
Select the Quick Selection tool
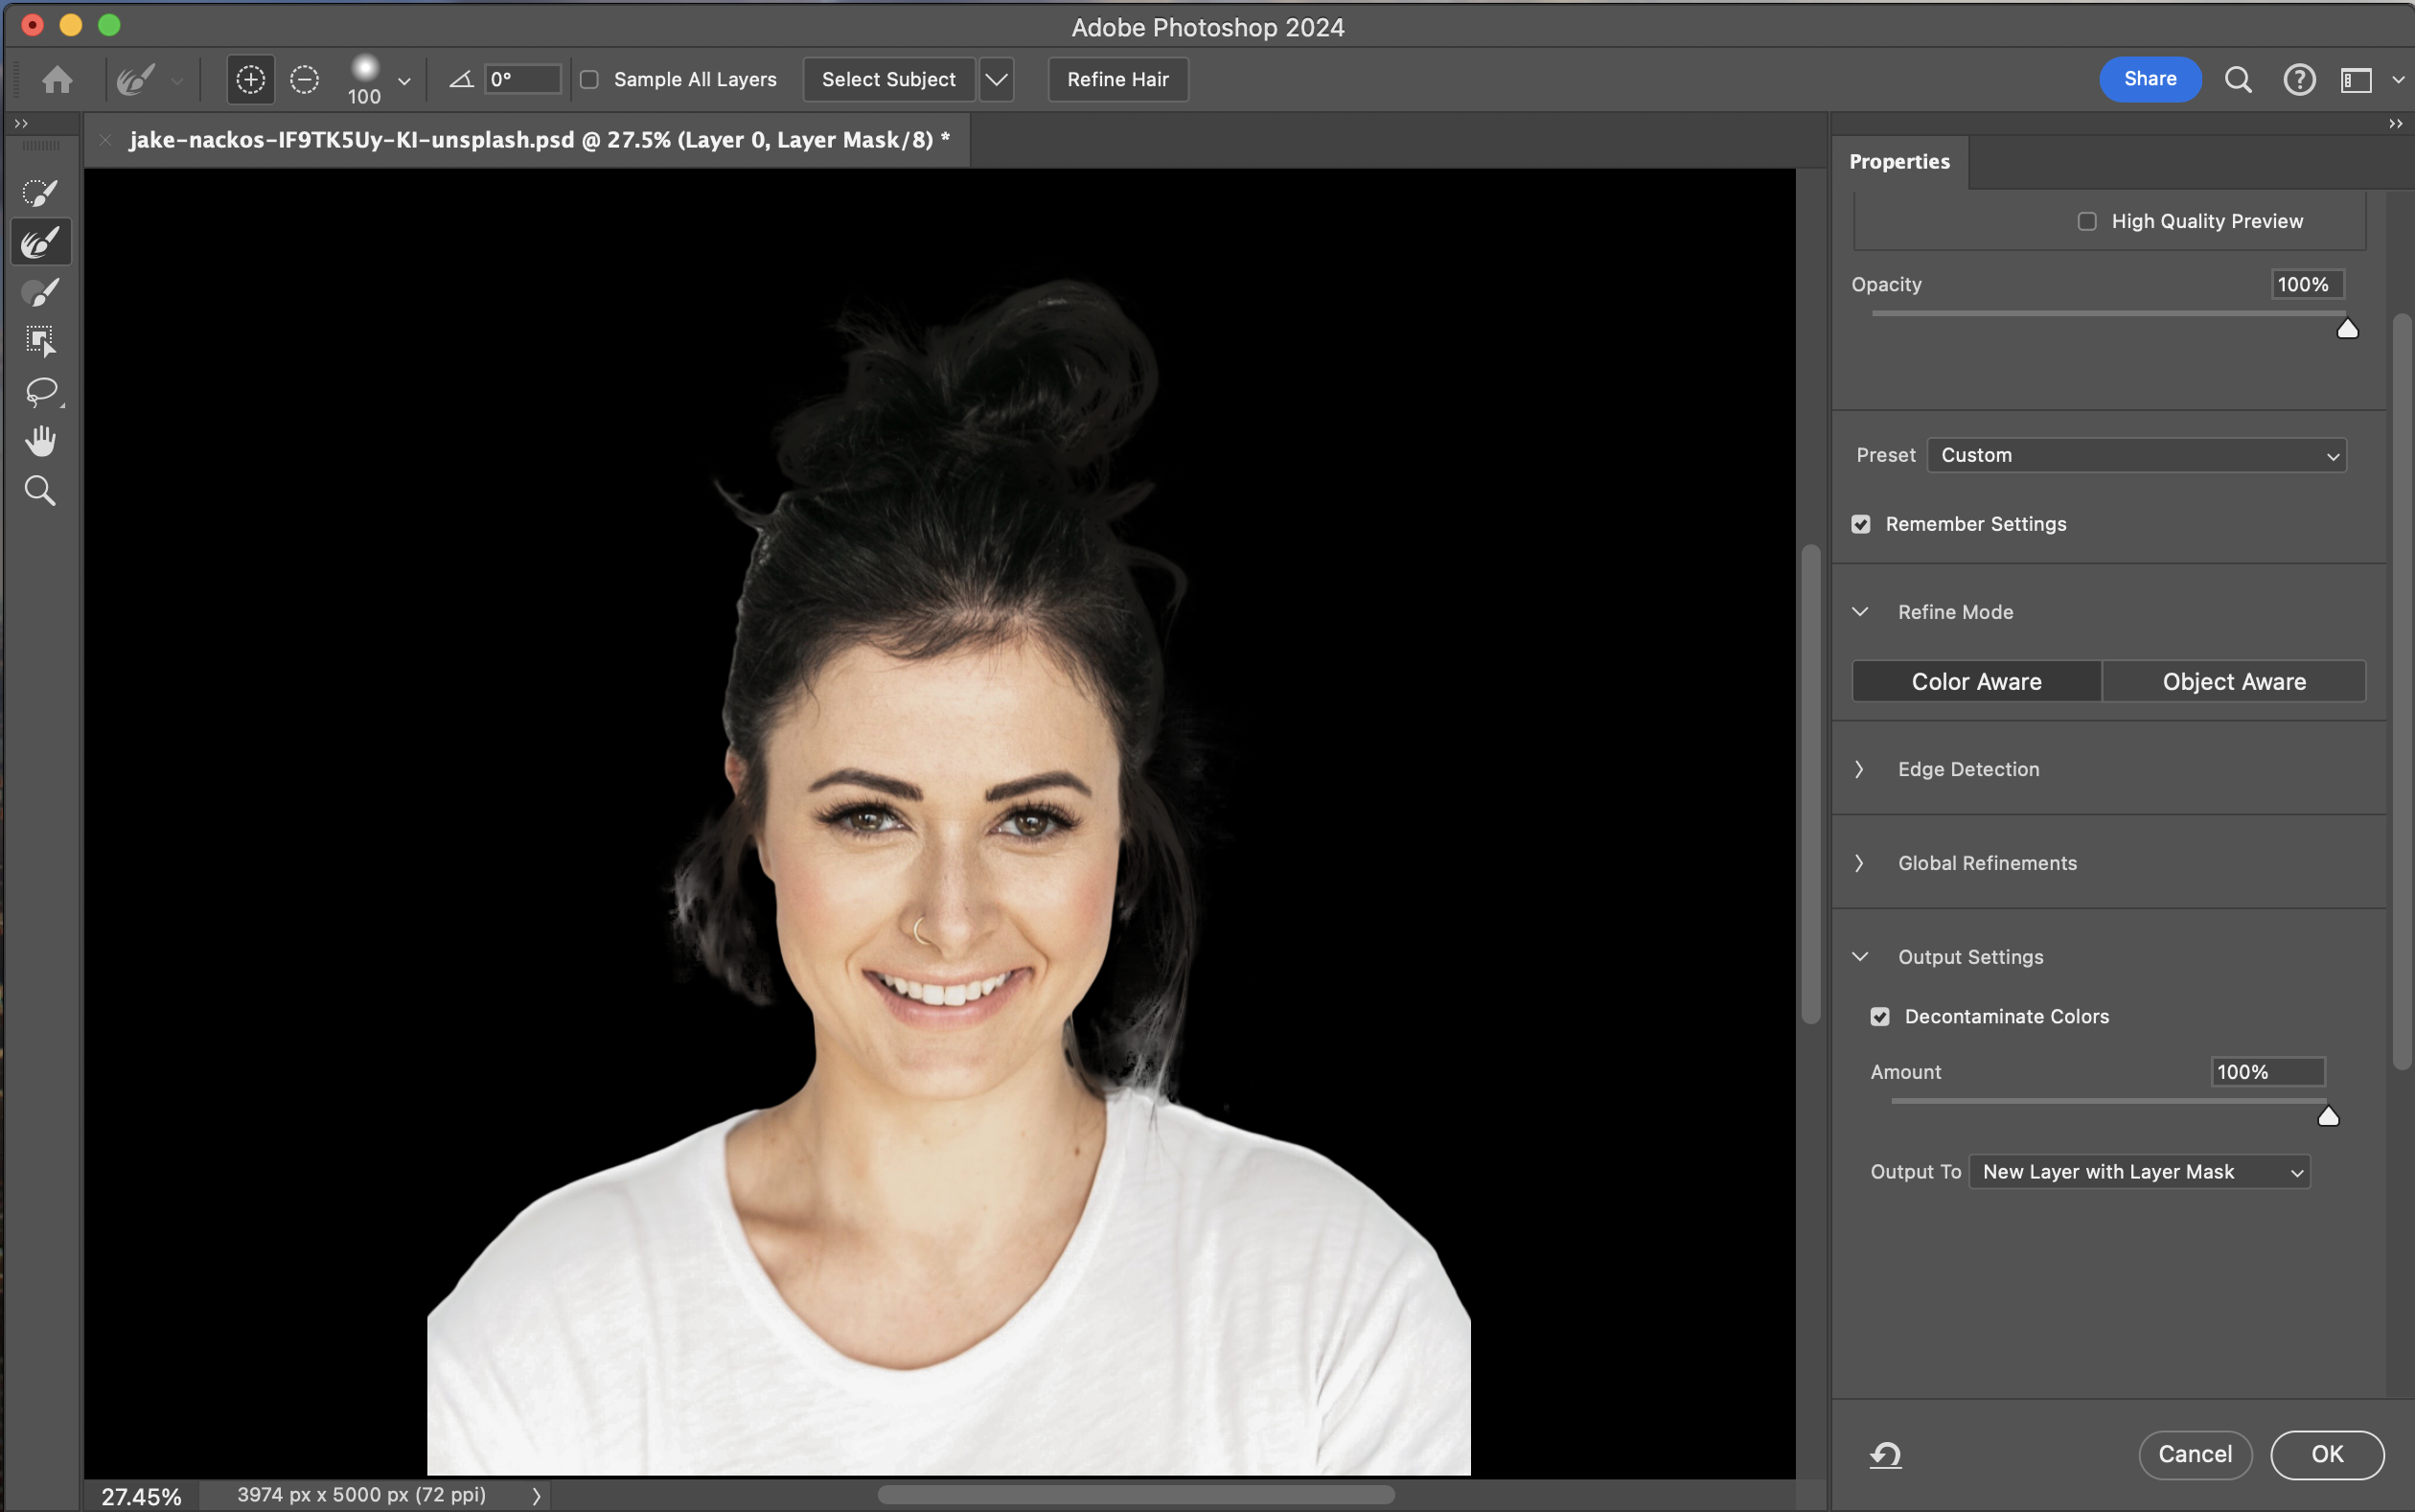40,192
